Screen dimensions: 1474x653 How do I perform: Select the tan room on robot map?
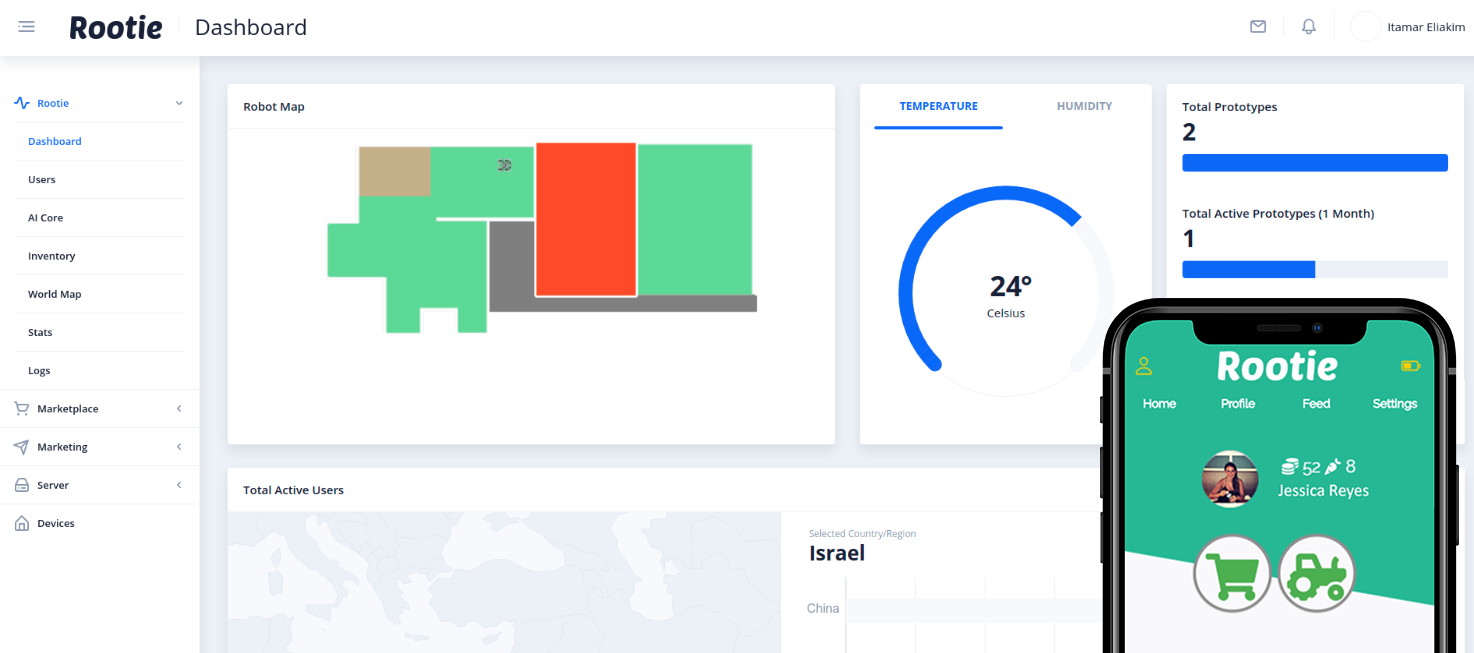pos(395,171)
